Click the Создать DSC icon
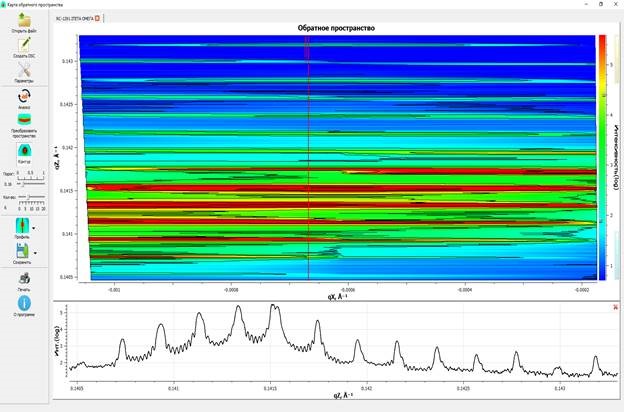The width and height of the screenshot is (624, 412). [x=24, y=45]
